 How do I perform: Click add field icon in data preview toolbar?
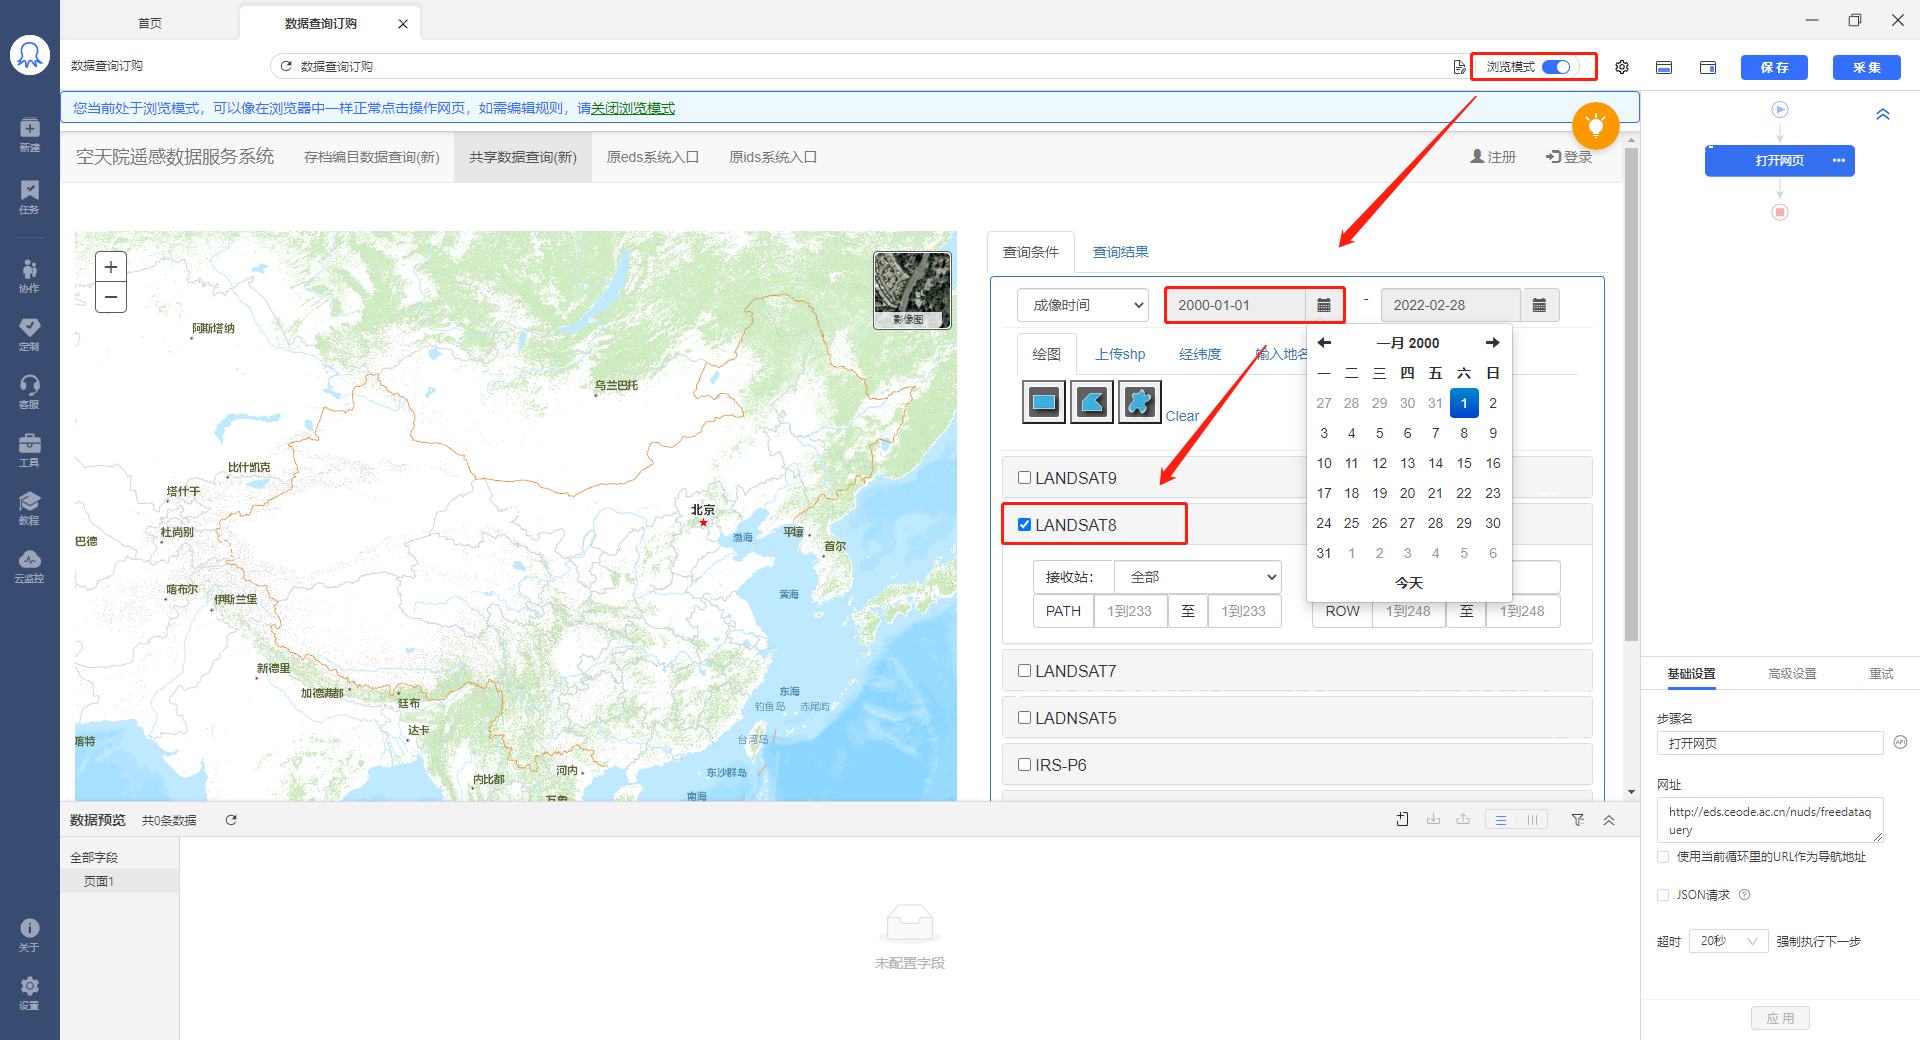click(1402, 820)
